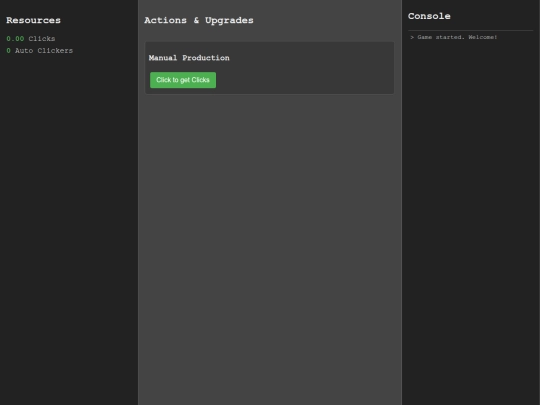
Task: Click the "Actions & Upgrades" heading
Action: [x=199, y=20]
